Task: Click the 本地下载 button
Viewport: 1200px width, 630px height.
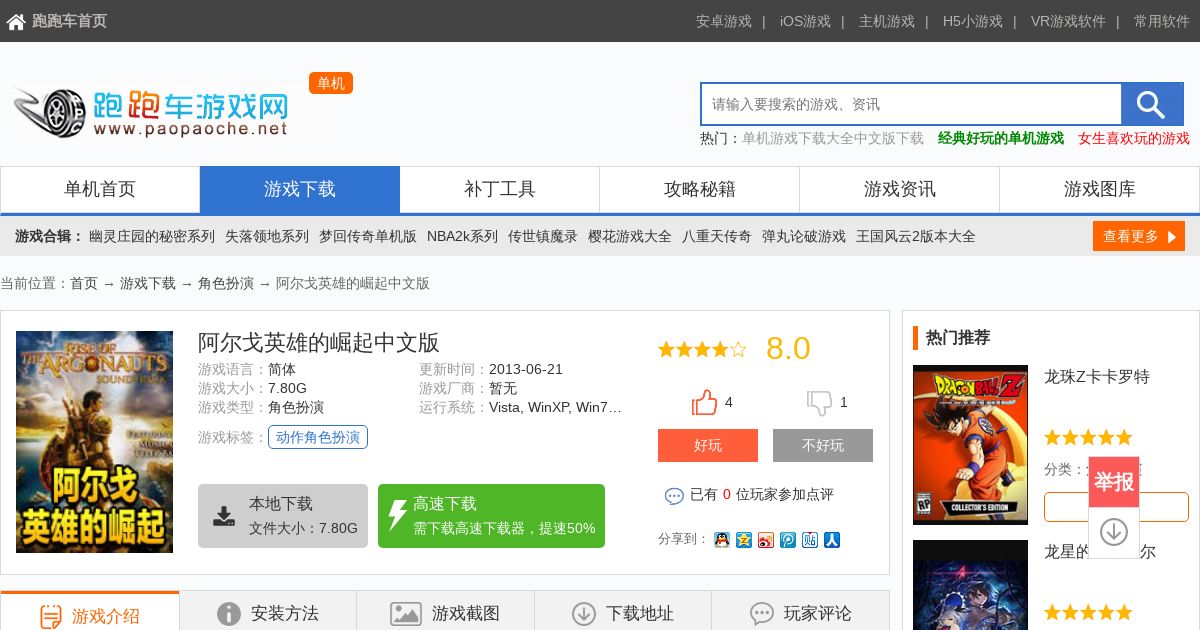Action: 283,516
